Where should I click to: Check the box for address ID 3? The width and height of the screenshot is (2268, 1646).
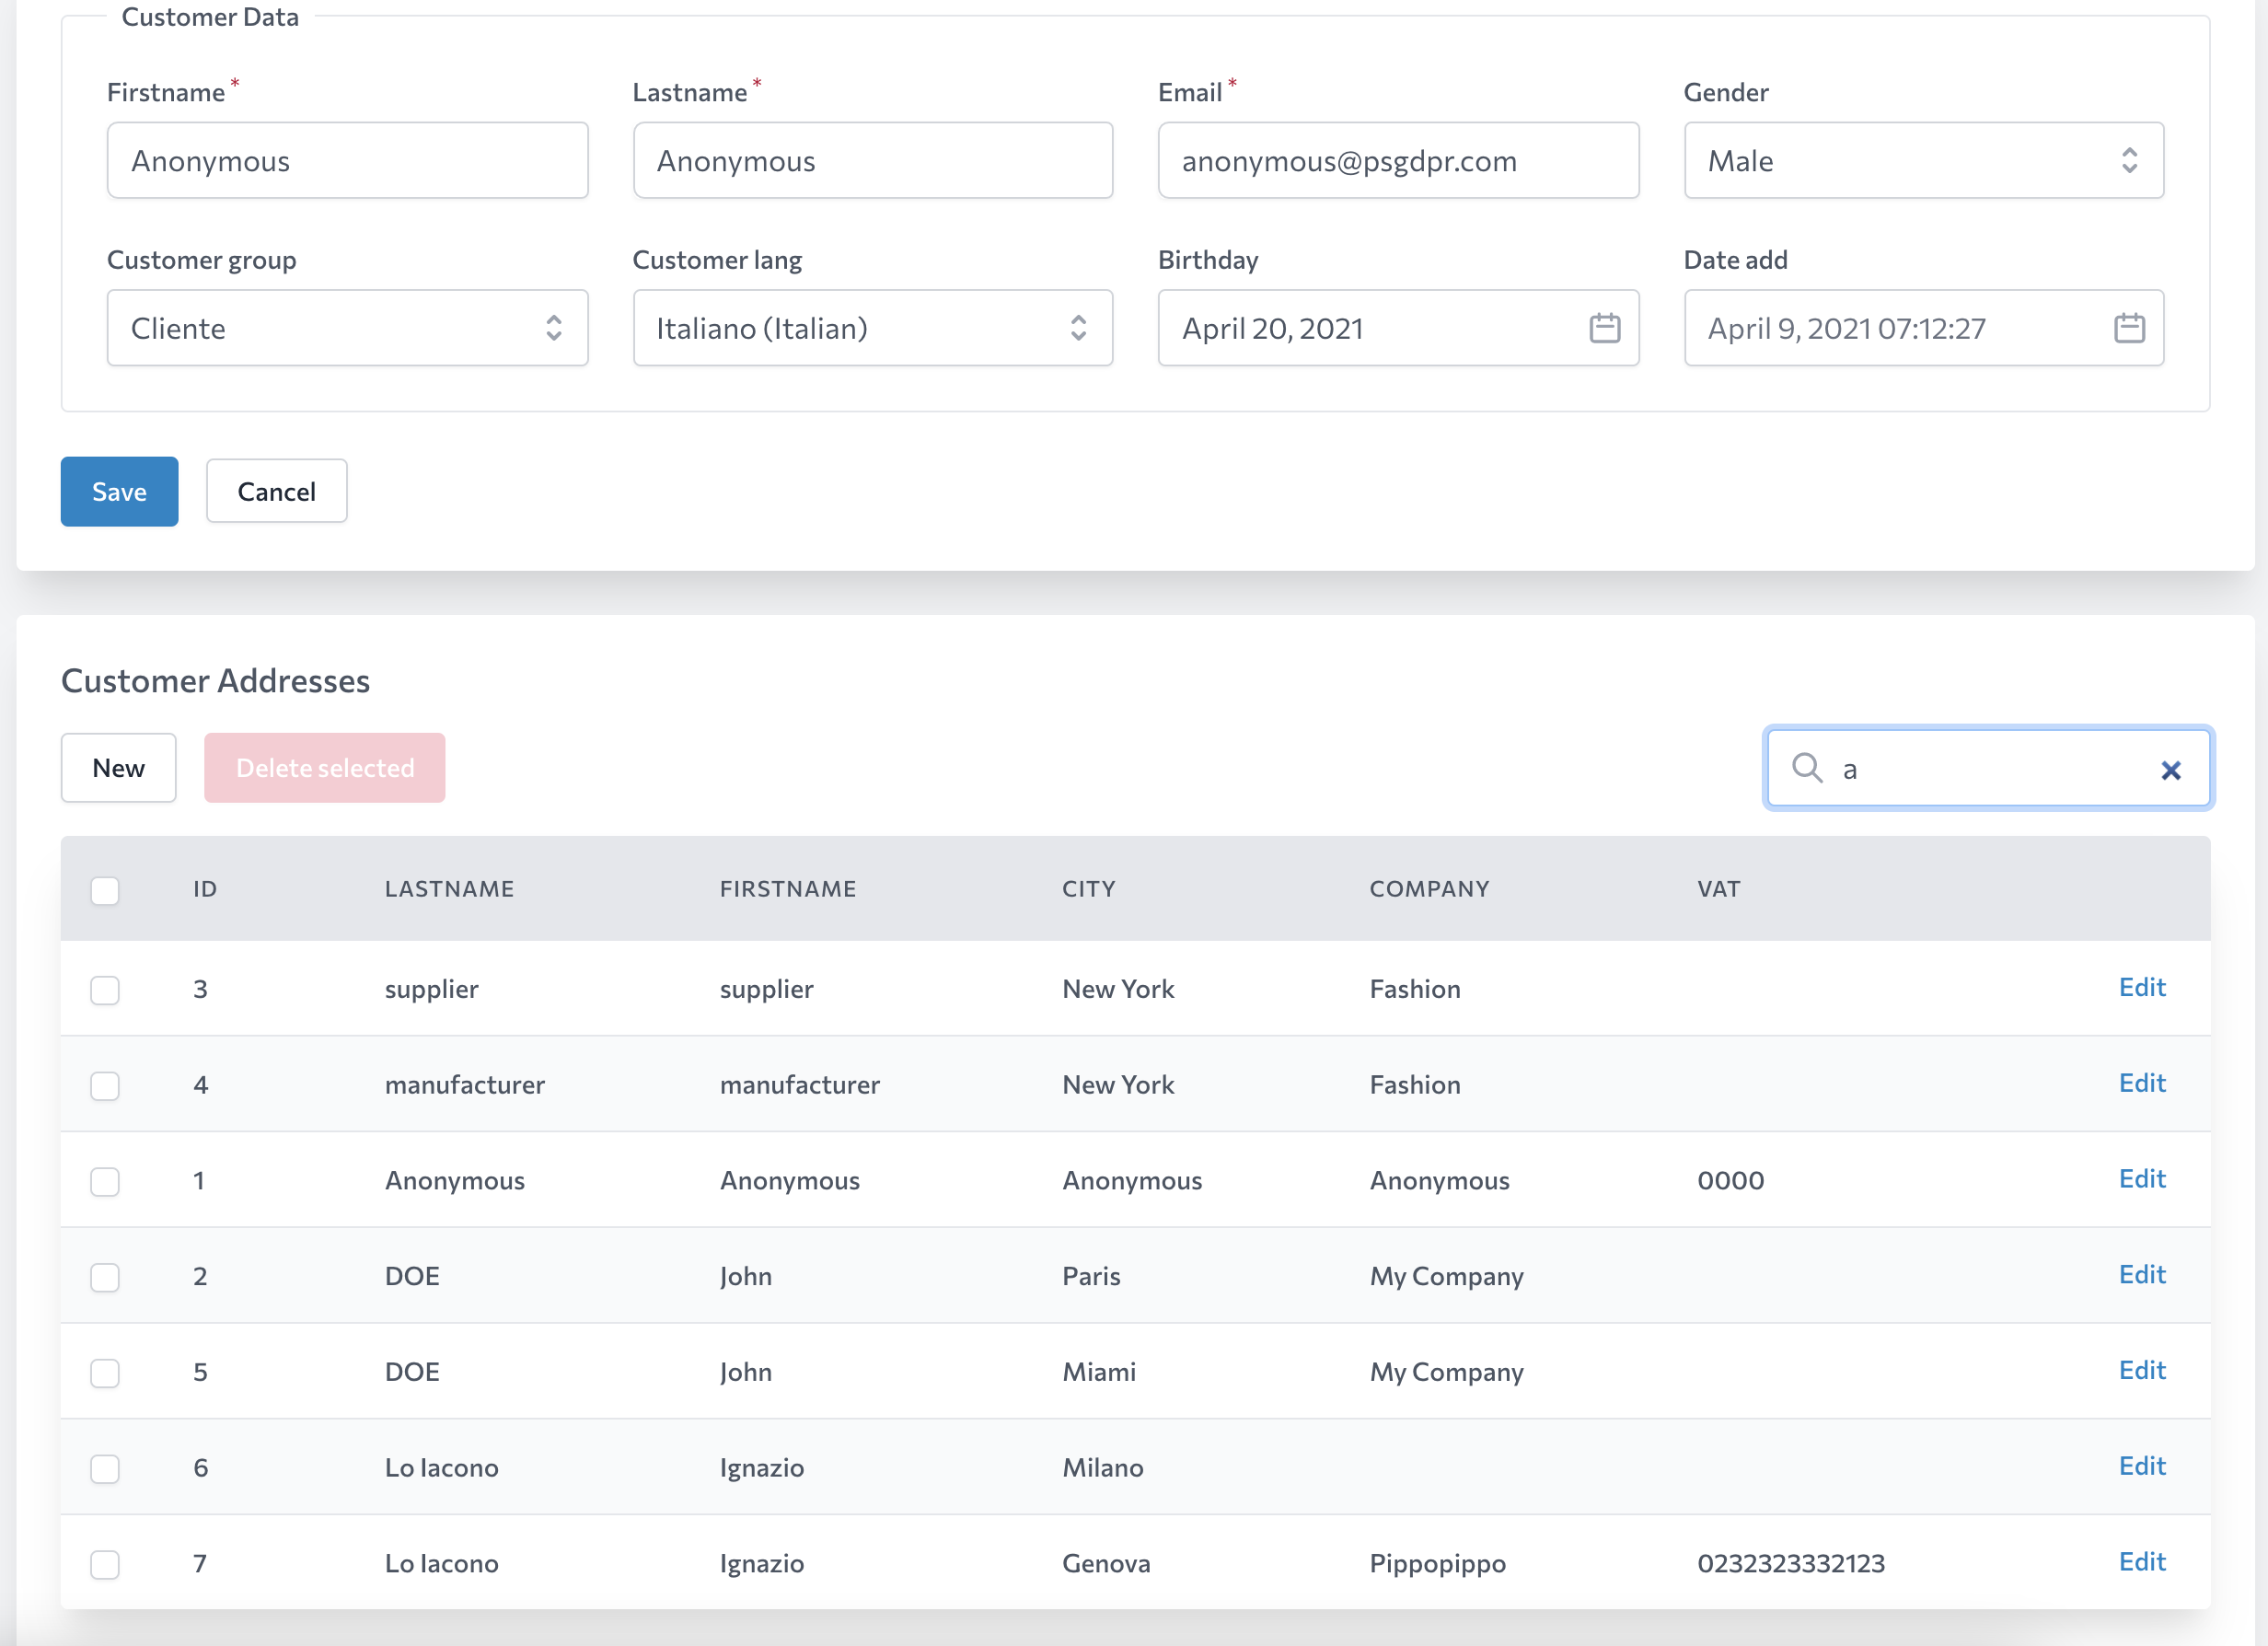tap(105, 989)
